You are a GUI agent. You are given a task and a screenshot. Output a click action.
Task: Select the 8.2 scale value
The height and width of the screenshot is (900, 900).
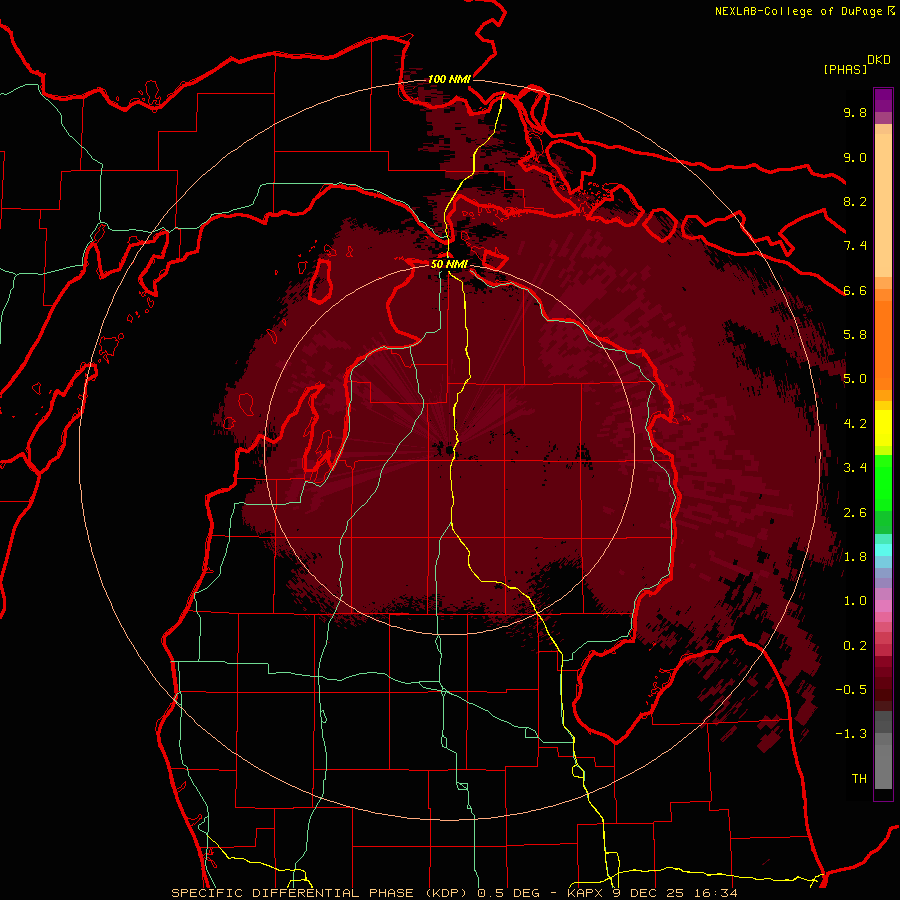click(855, 201)
